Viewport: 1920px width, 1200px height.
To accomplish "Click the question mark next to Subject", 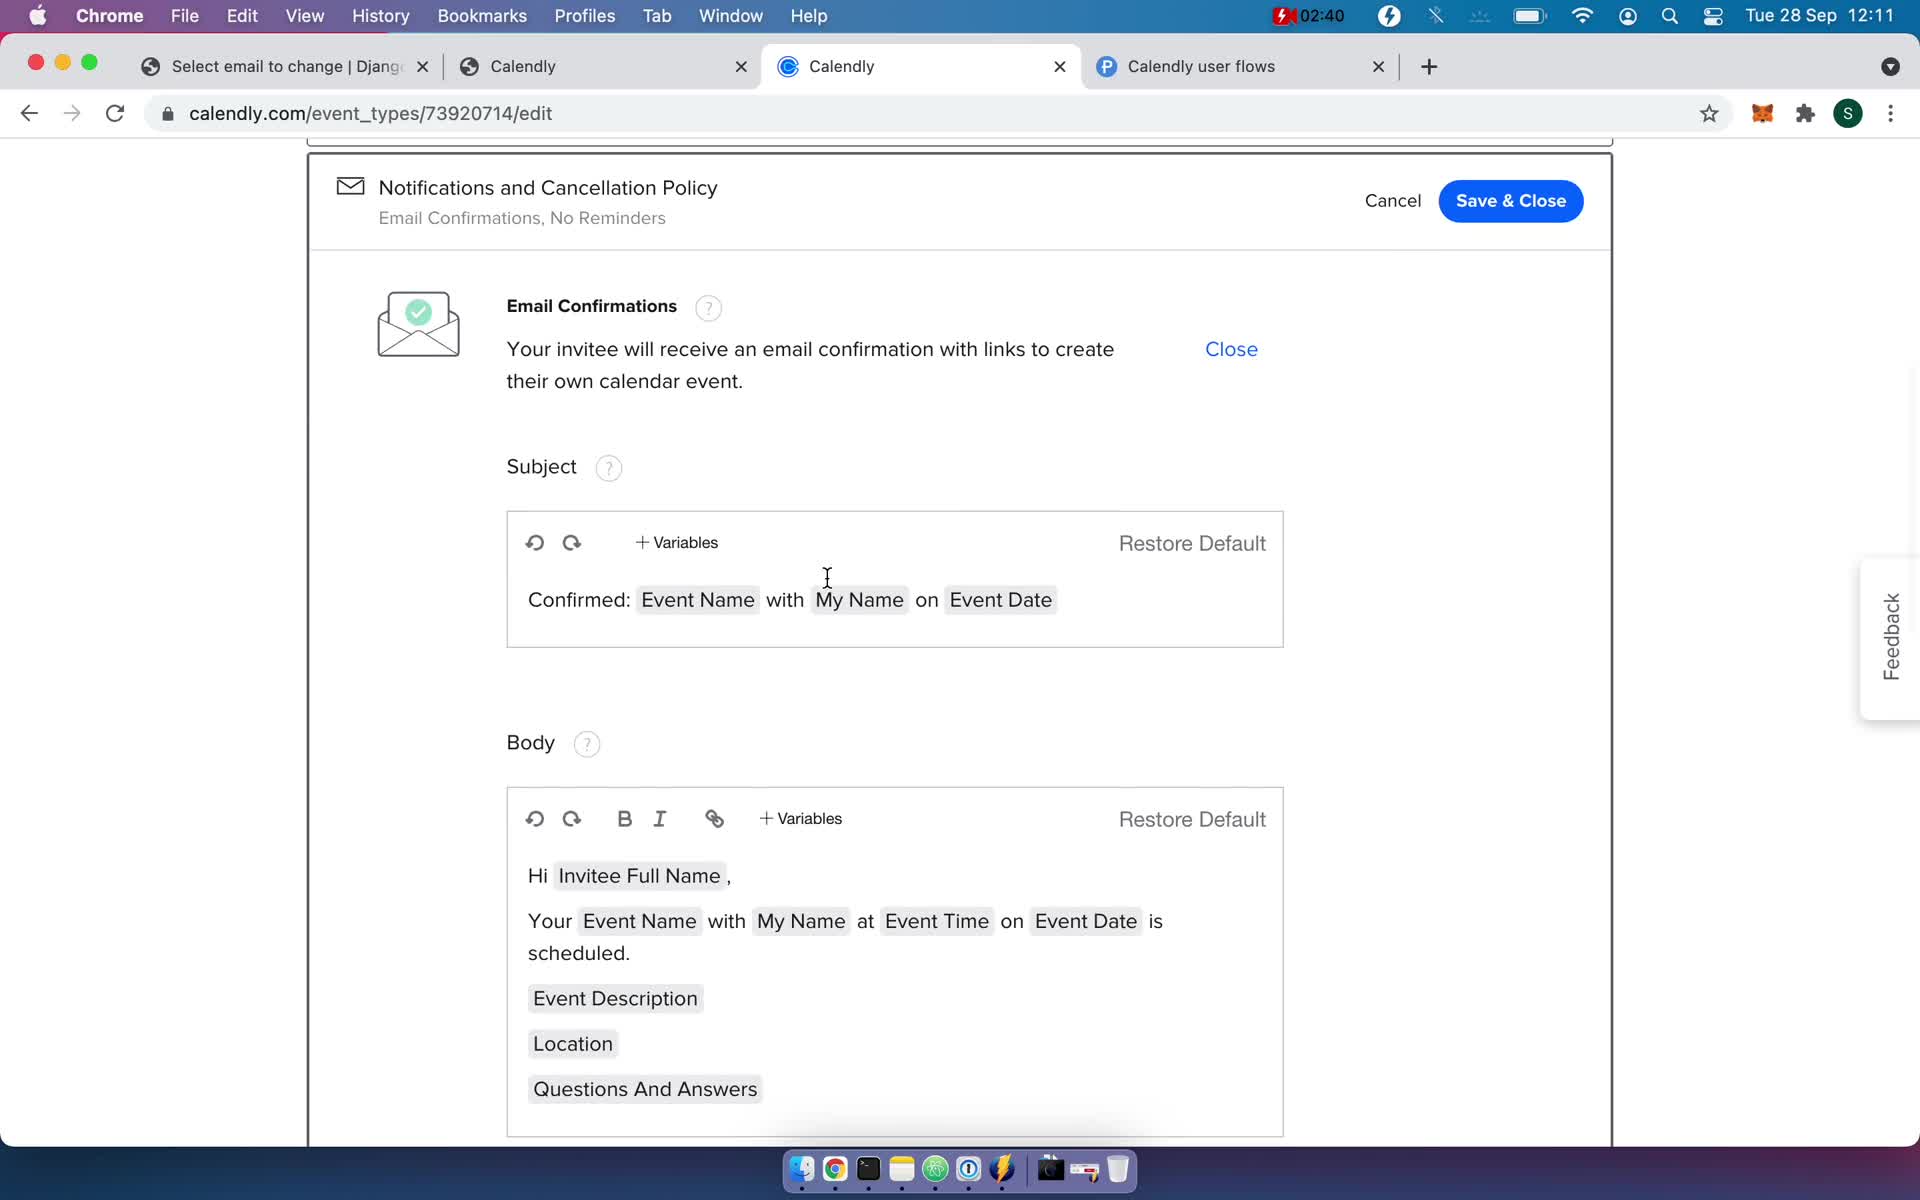I will pos(608,467).
